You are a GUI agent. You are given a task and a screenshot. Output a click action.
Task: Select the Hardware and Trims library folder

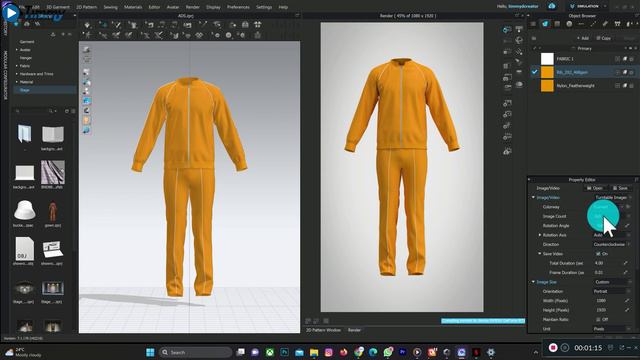coord(36,74)
